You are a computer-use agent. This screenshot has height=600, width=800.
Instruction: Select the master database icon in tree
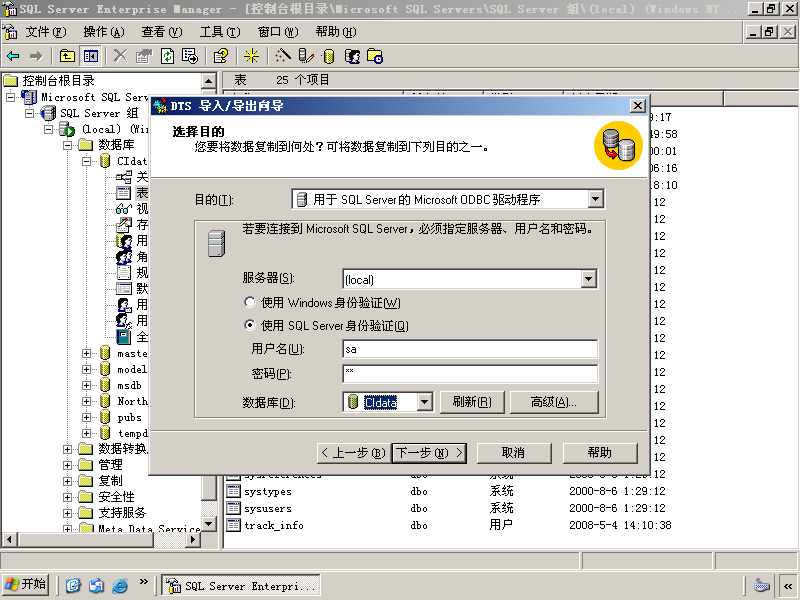(x=105, y=353)
